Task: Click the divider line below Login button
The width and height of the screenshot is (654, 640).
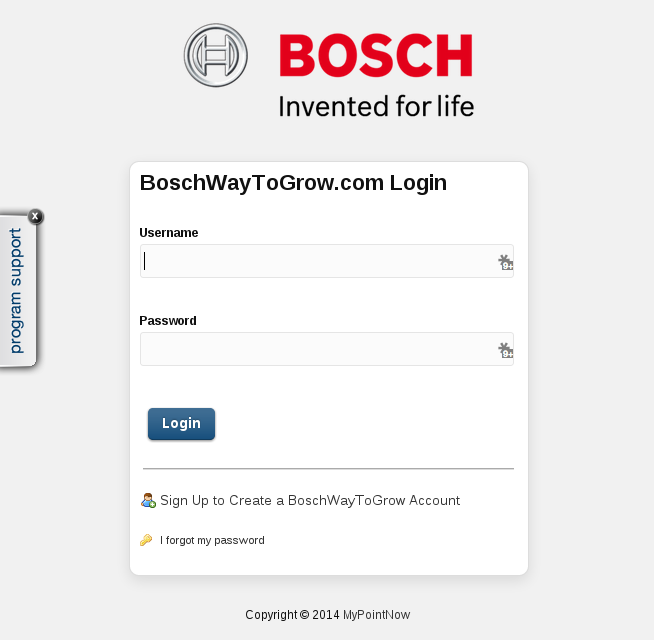Action: click(x=328, y=469)
